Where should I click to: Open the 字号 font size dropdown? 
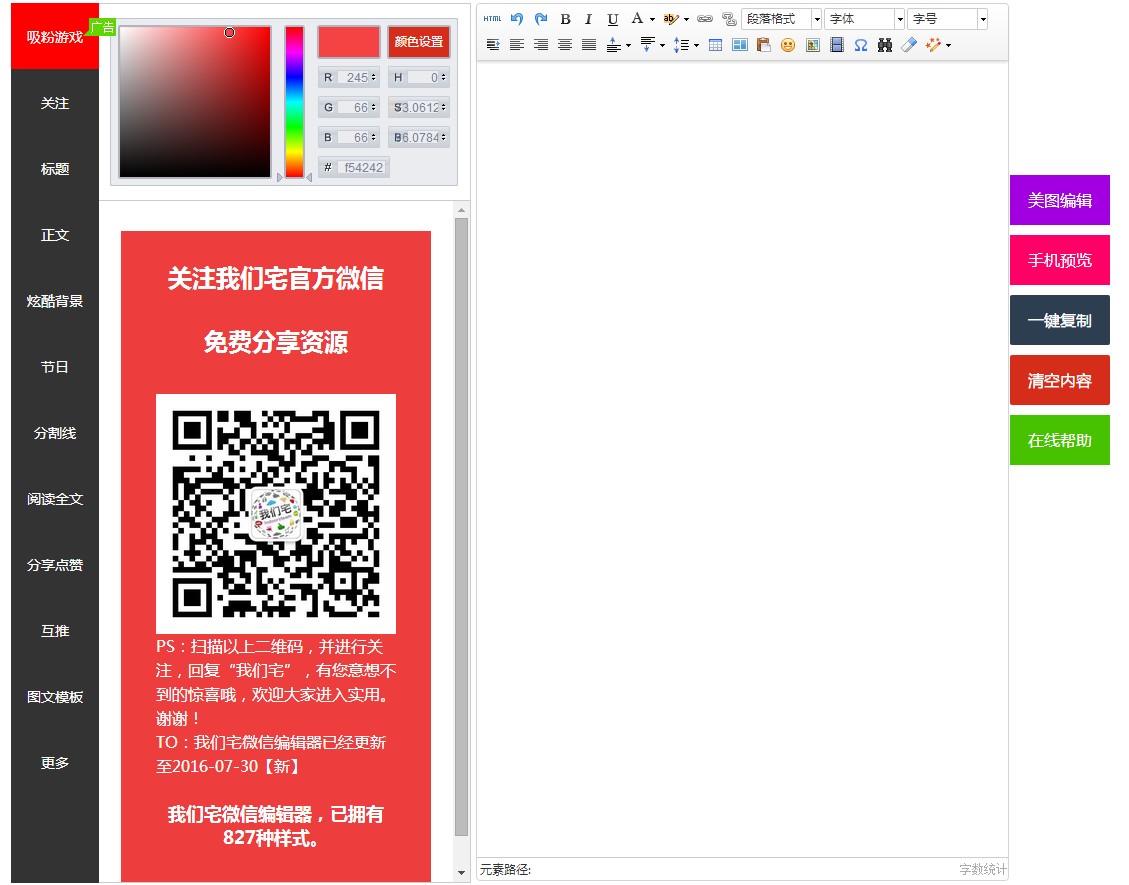(947, 19)
